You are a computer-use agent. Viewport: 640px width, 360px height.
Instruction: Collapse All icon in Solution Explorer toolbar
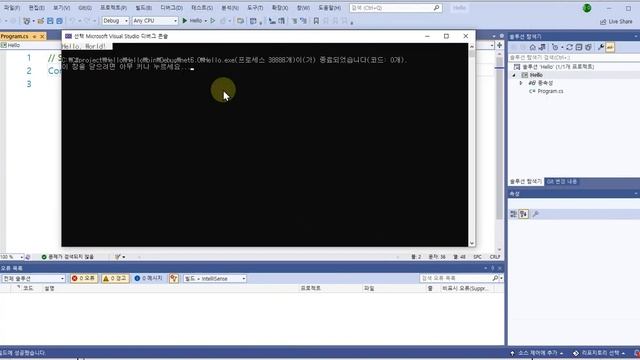point(579,47)
